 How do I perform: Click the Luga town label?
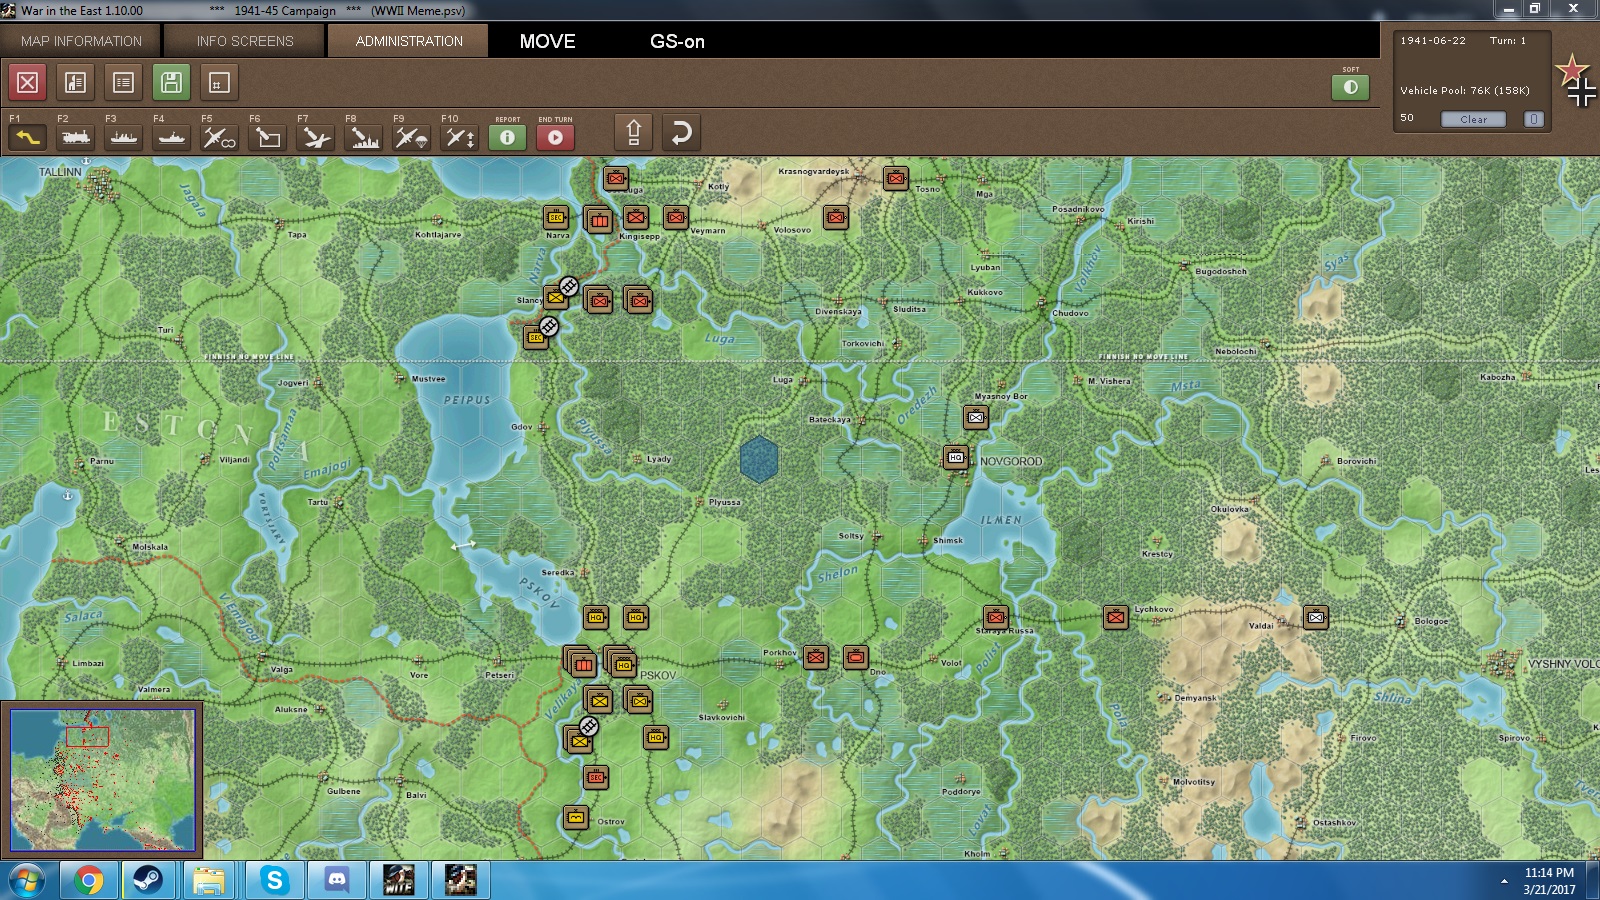[782, 380]
